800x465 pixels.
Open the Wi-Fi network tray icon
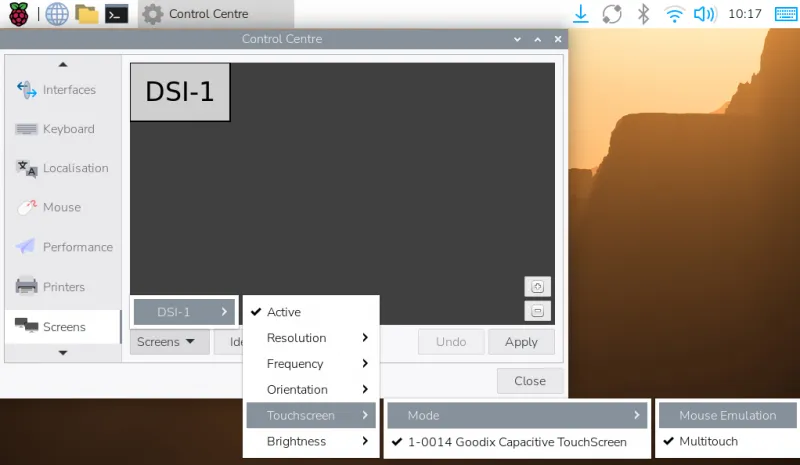(674, 14)
